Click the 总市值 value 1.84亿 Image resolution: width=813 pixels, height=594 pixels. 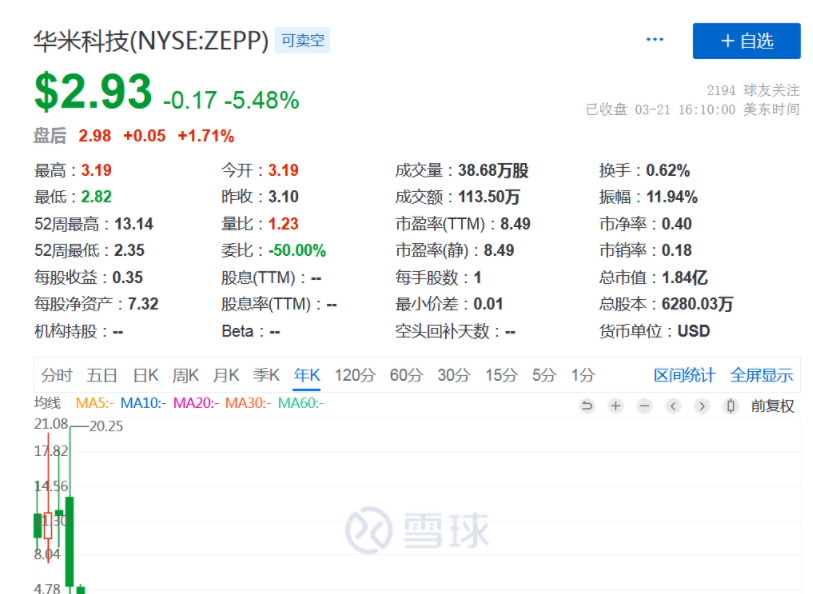tap(684, 277)
